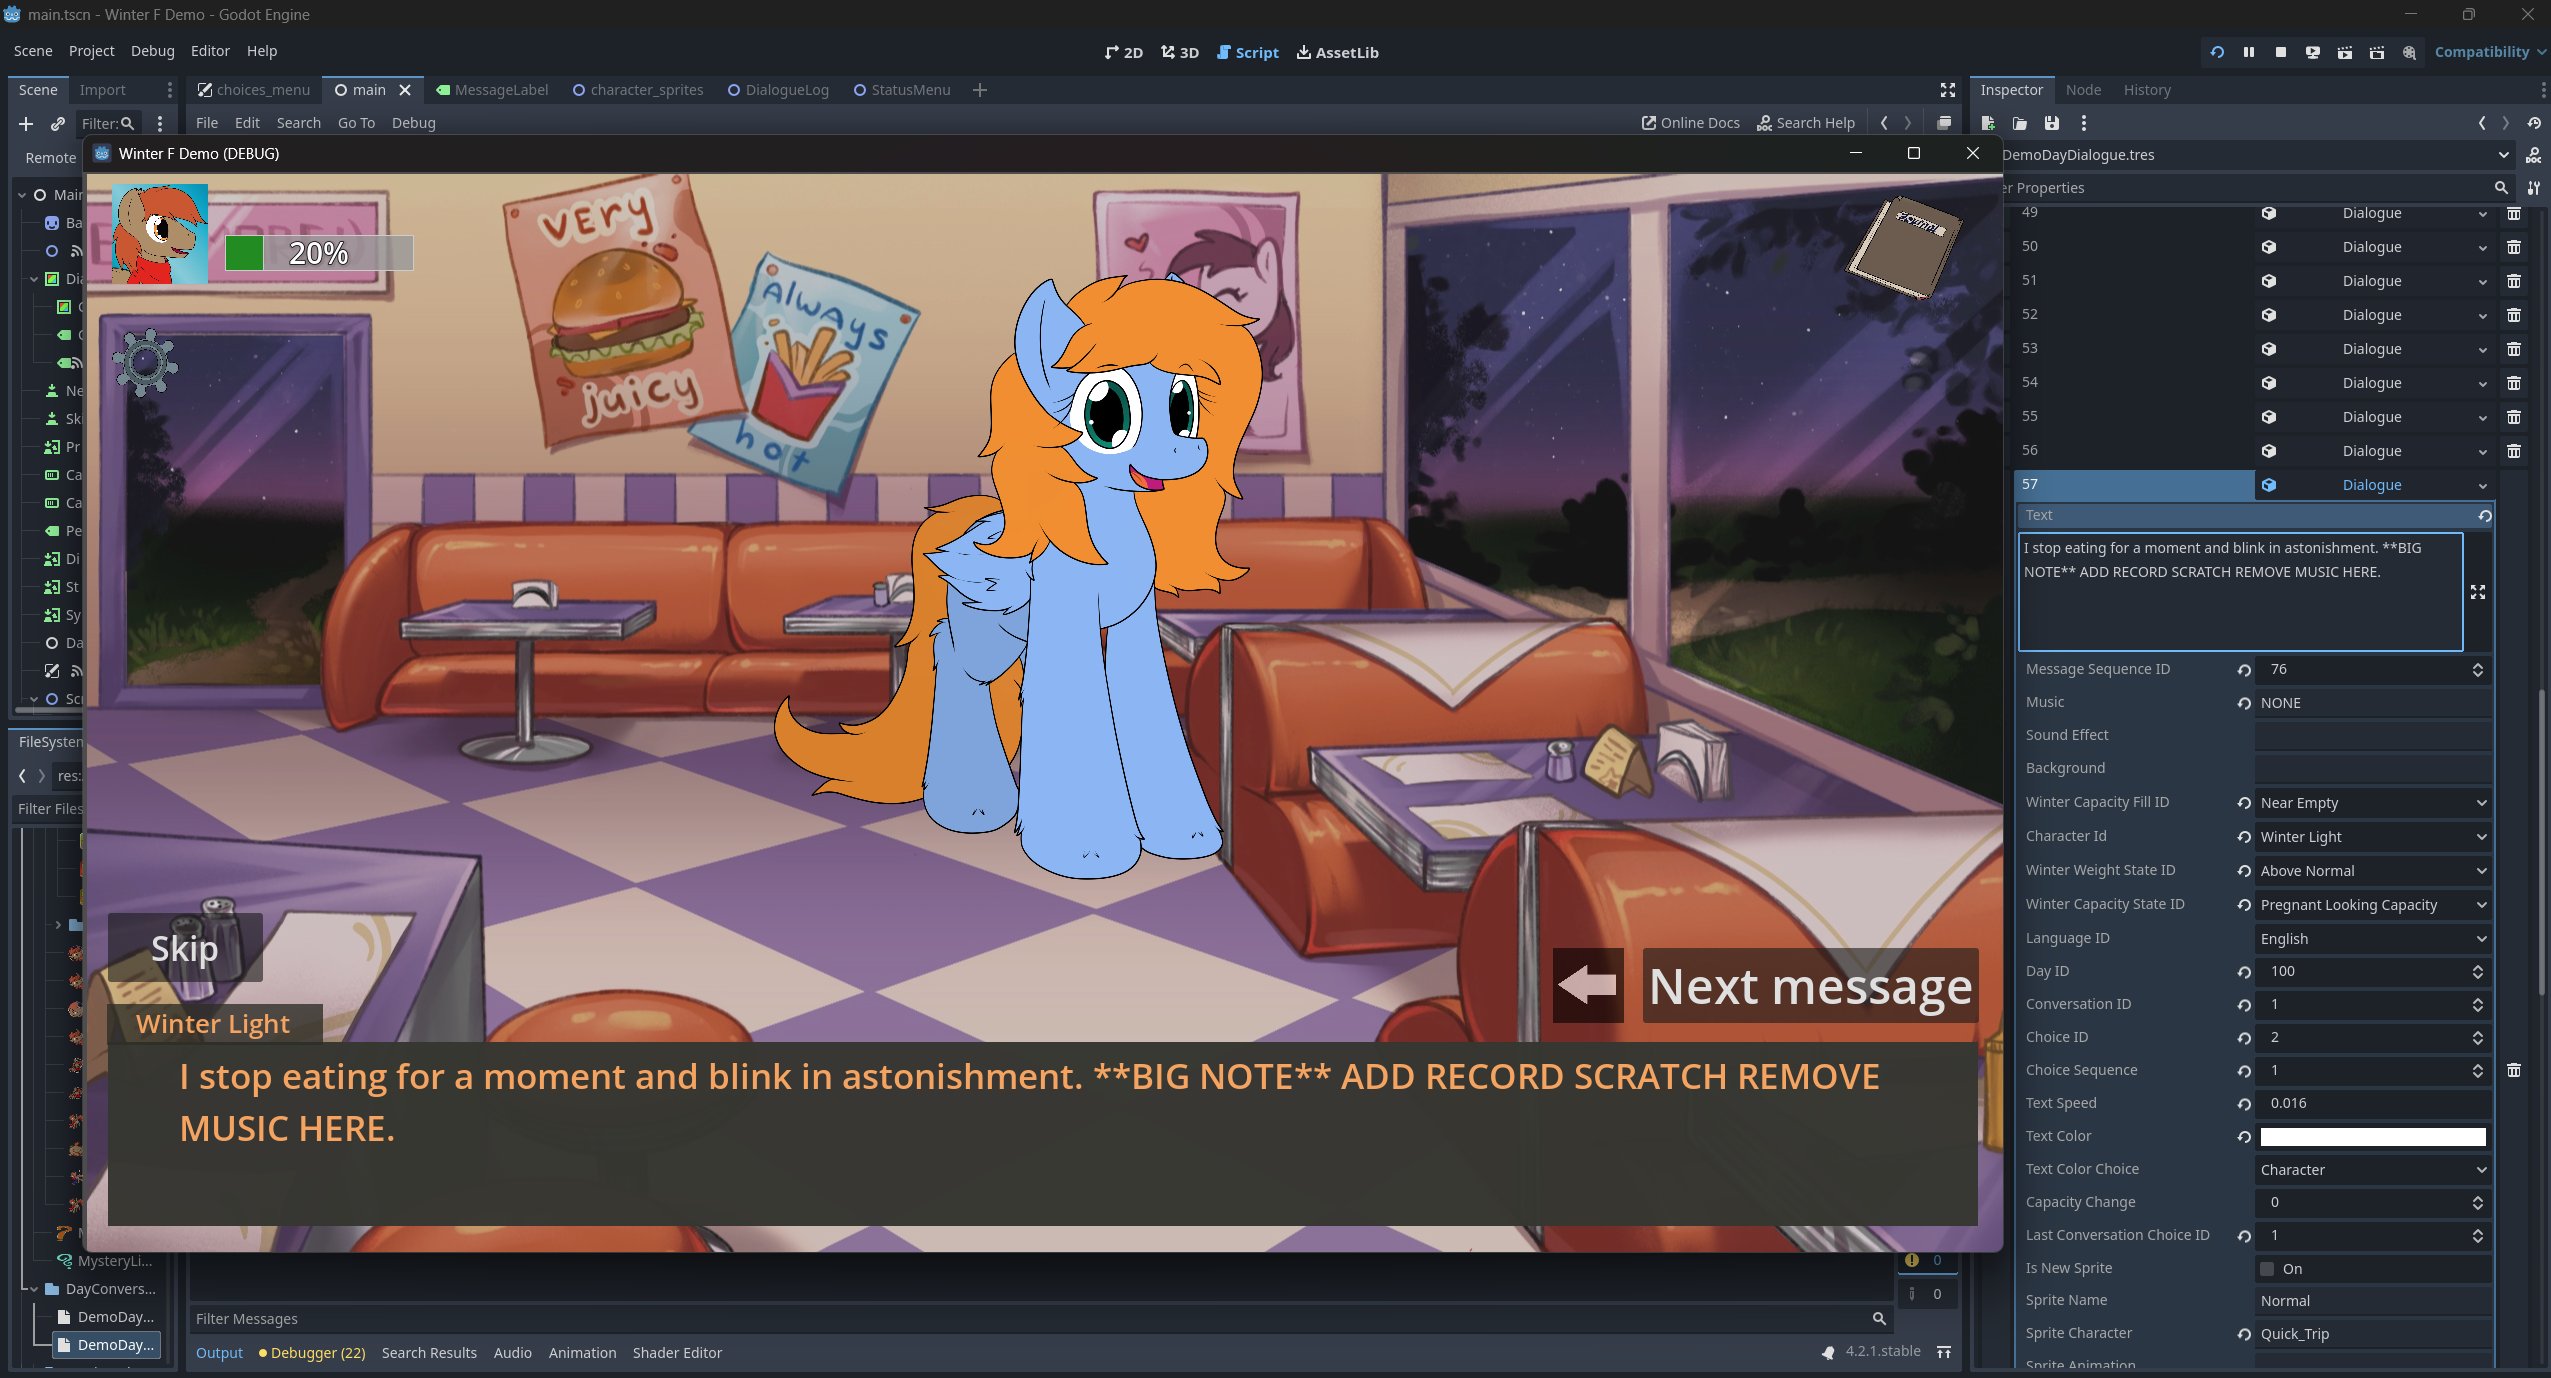
Task: Pause the running project
Action: click(2248, 52)
